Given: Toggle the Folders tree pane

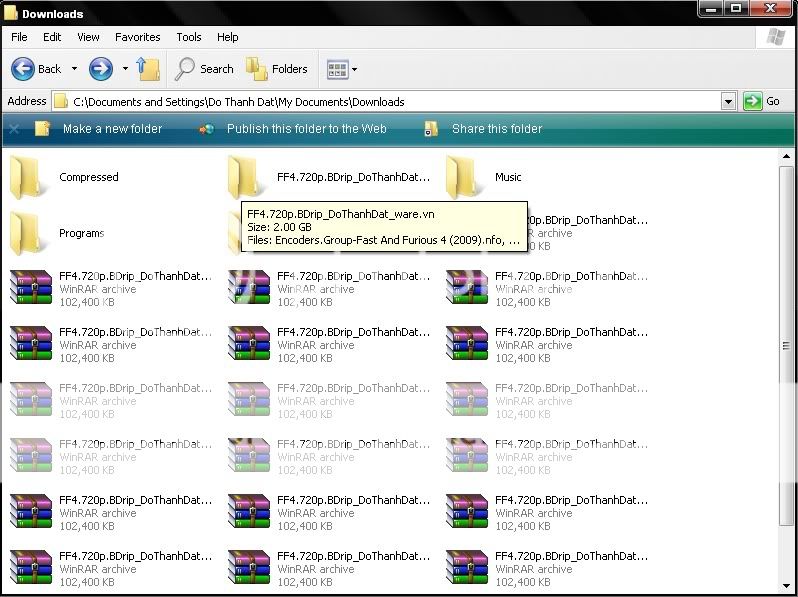Looking at the screenshot, I should [x=277, y=69].
